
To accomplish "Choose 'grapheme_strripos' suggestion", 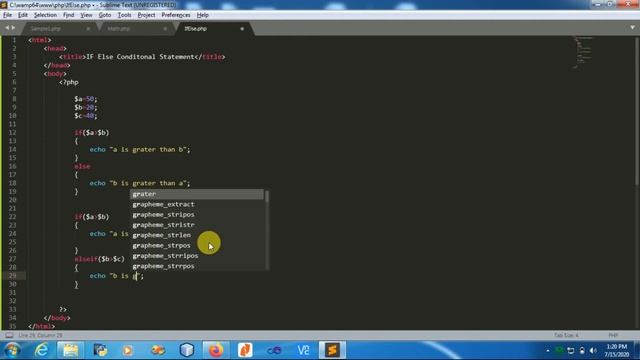I will [x=197, y=256].
